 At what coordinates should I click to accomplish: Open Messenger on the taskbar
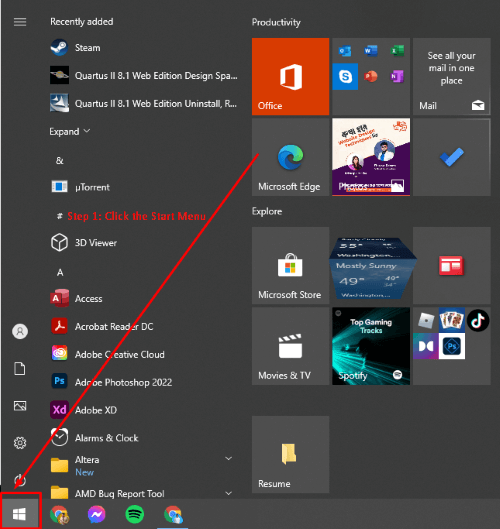pyautogui.click(x=96, y=514)
